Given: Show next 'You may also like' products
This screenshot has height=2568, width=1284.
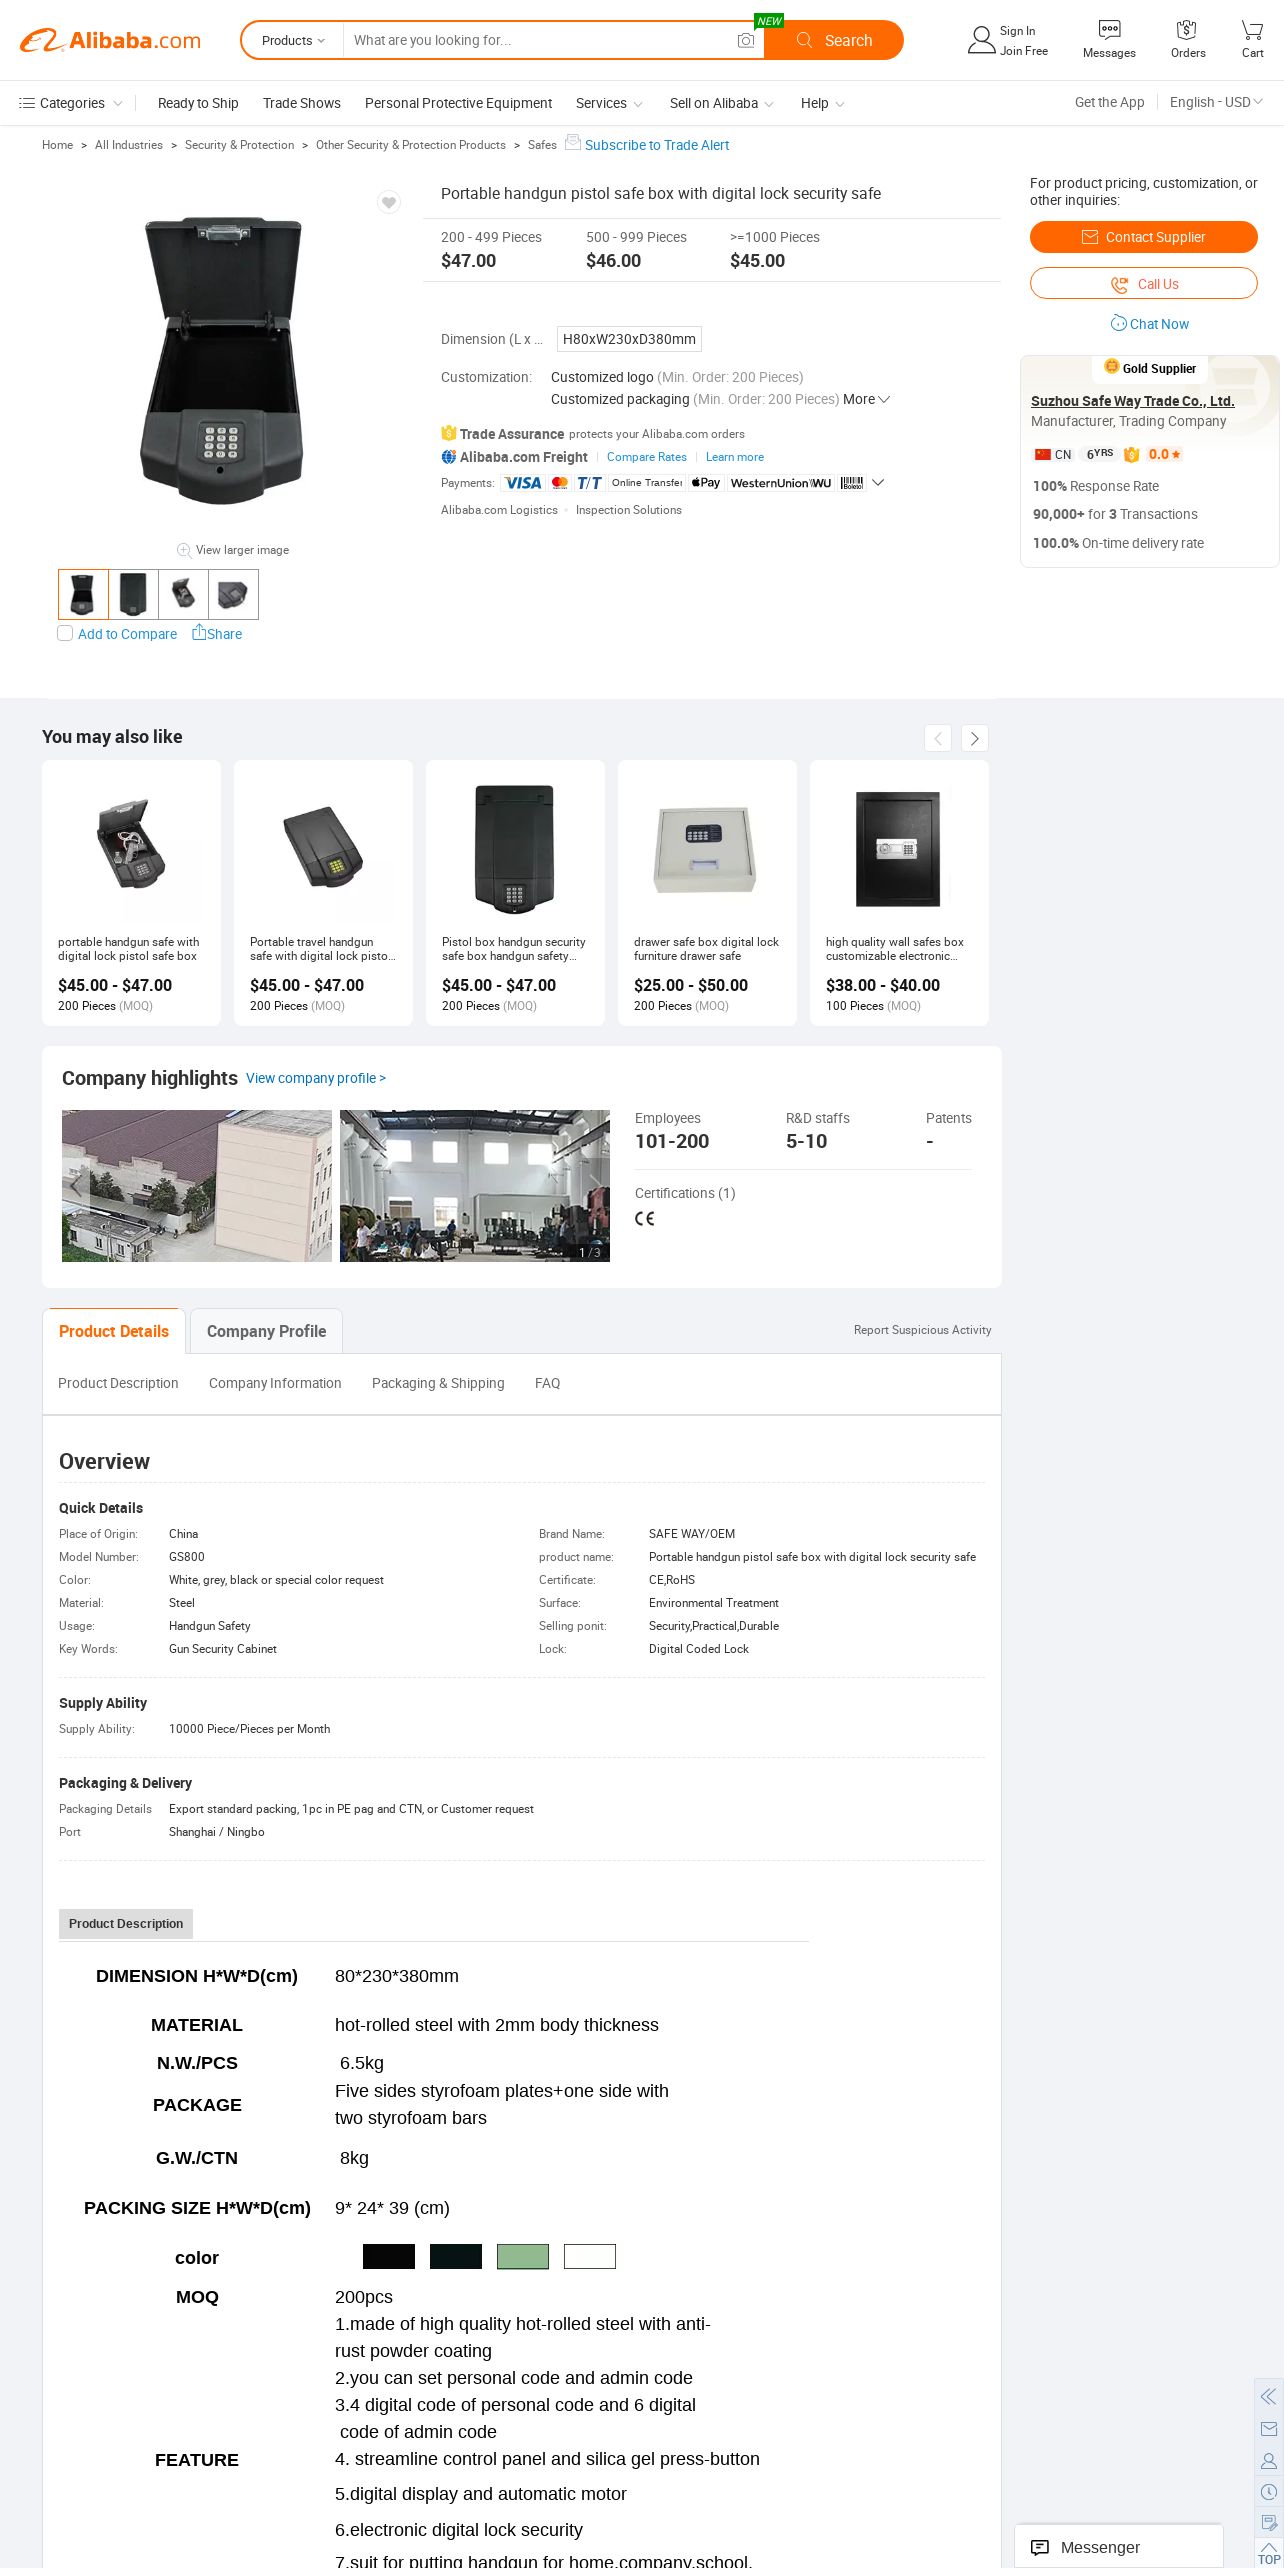Looking at the screenshot, I should click(975, 738).
